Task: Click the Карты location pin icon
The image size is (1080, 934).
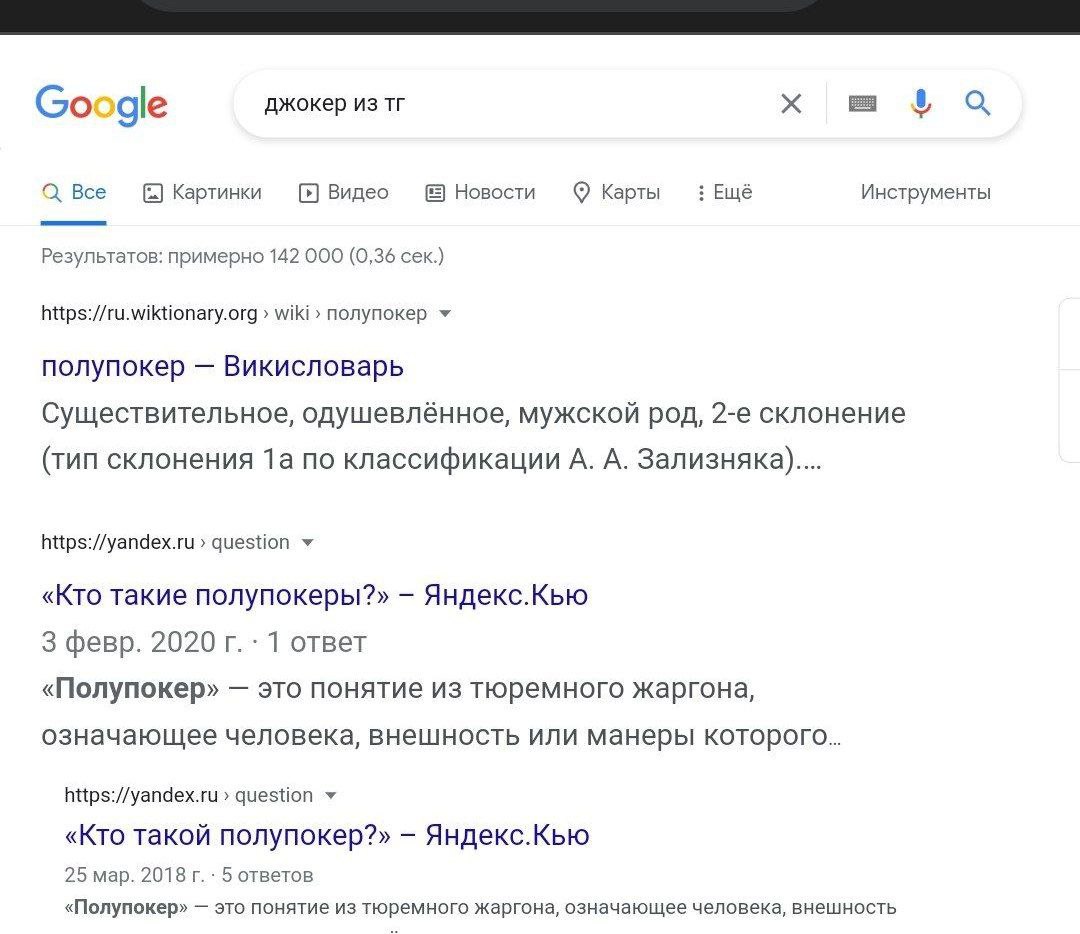Action: pos(581,193)
